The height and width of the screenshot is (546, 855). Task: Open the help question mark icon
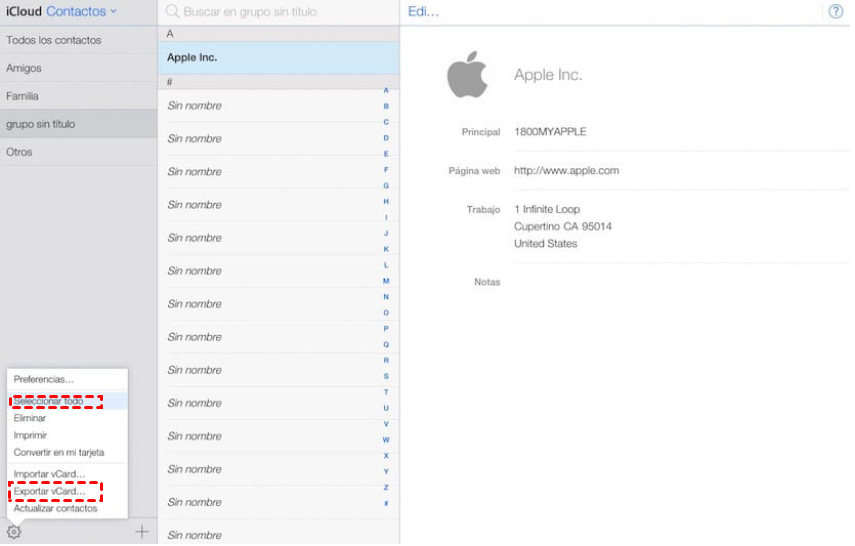click(x=836, y=12)
